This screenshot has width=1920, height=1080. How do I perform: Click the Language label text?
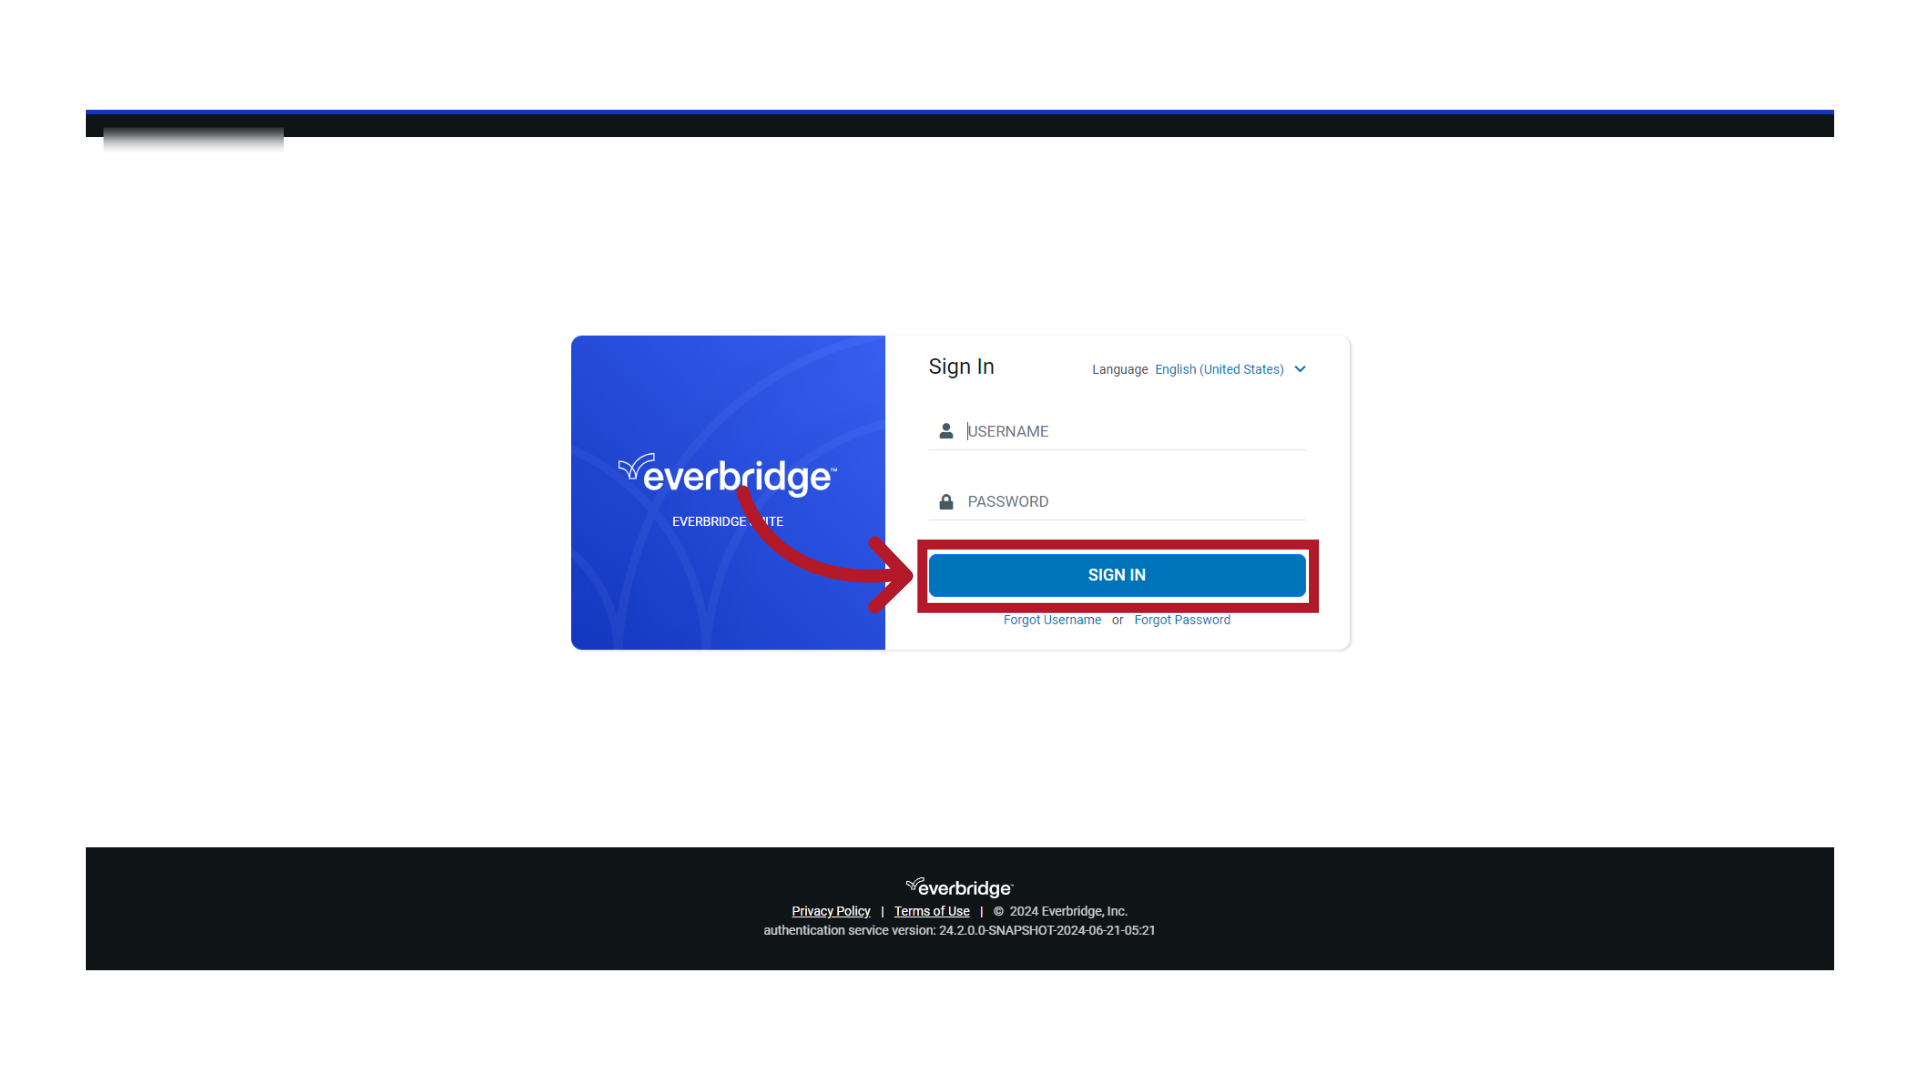click(1120, 369)
